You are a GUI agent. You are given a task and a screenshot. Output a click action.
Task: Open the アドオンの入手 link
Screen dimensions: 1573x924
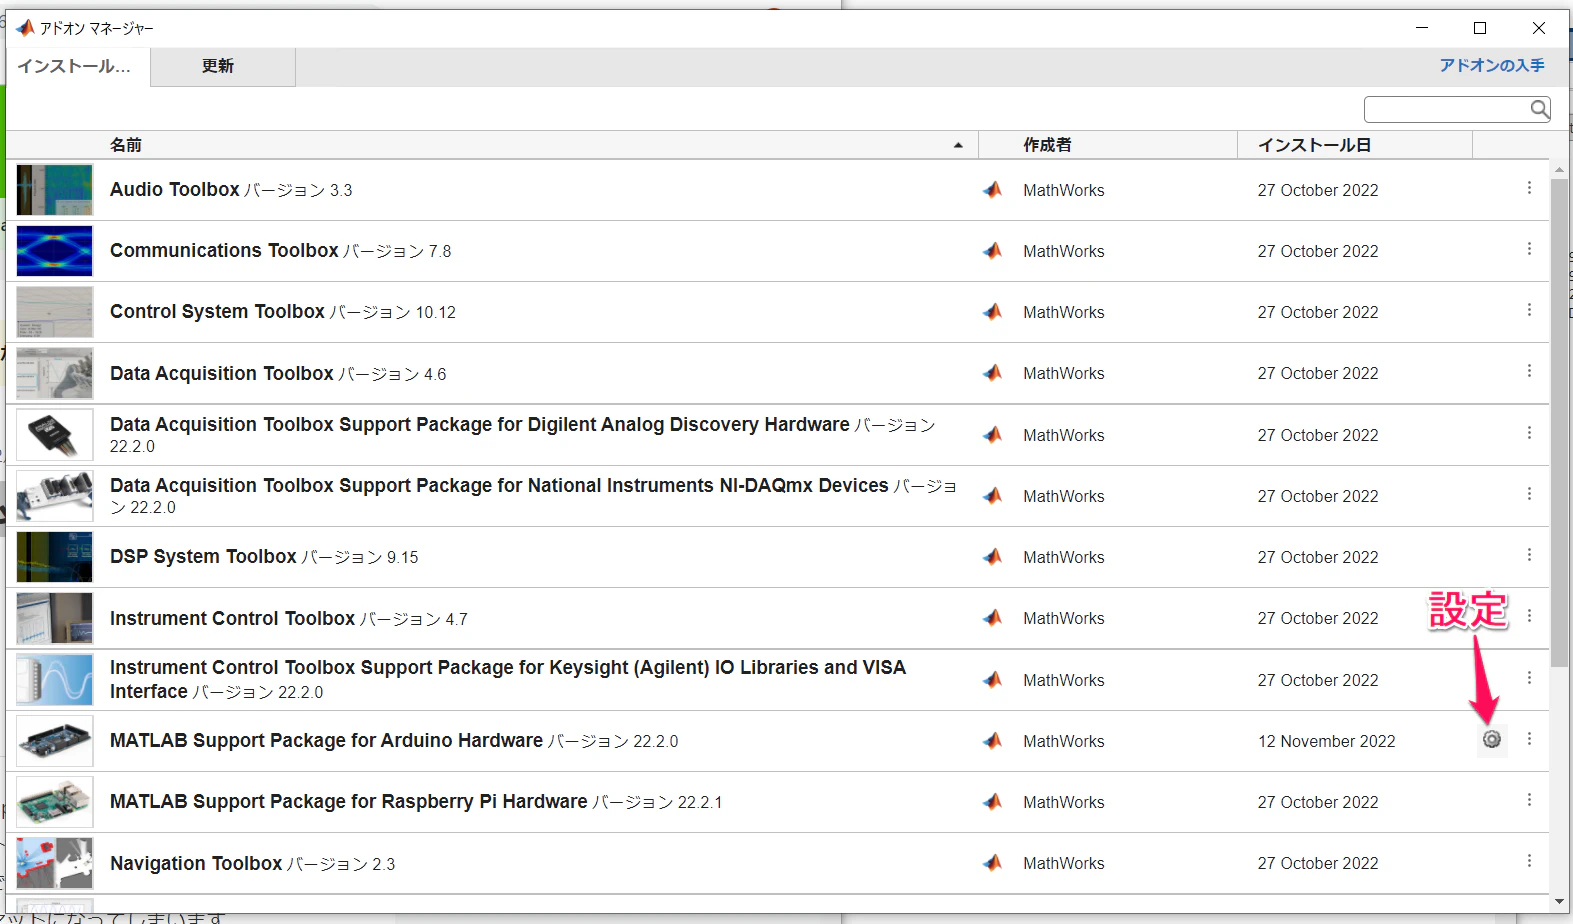1492,66
